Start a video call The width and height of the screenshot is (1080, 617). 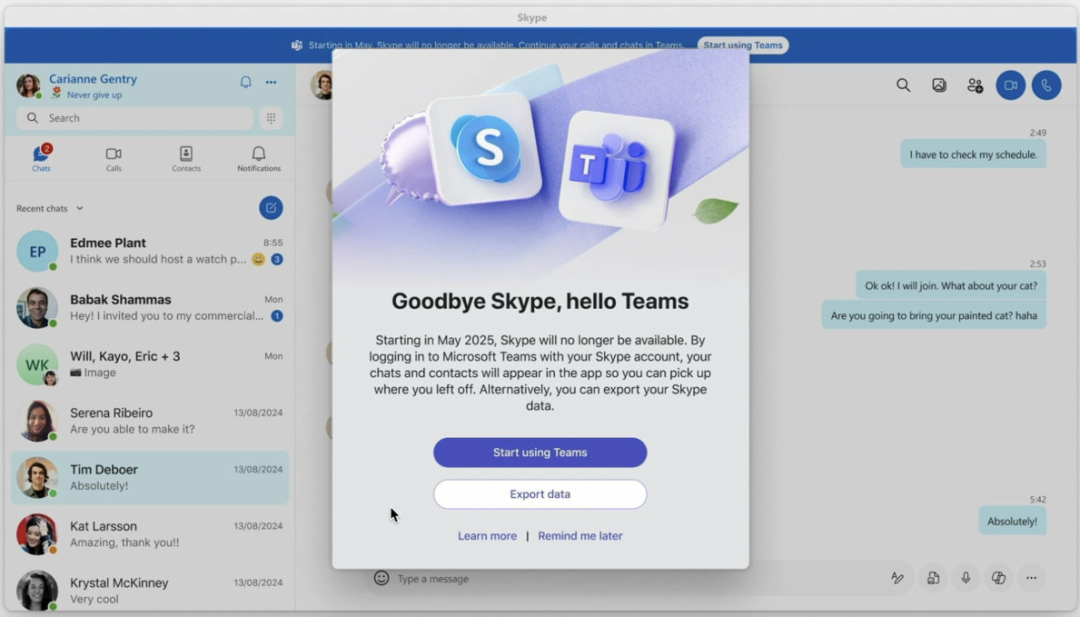tap(1010, 85)
